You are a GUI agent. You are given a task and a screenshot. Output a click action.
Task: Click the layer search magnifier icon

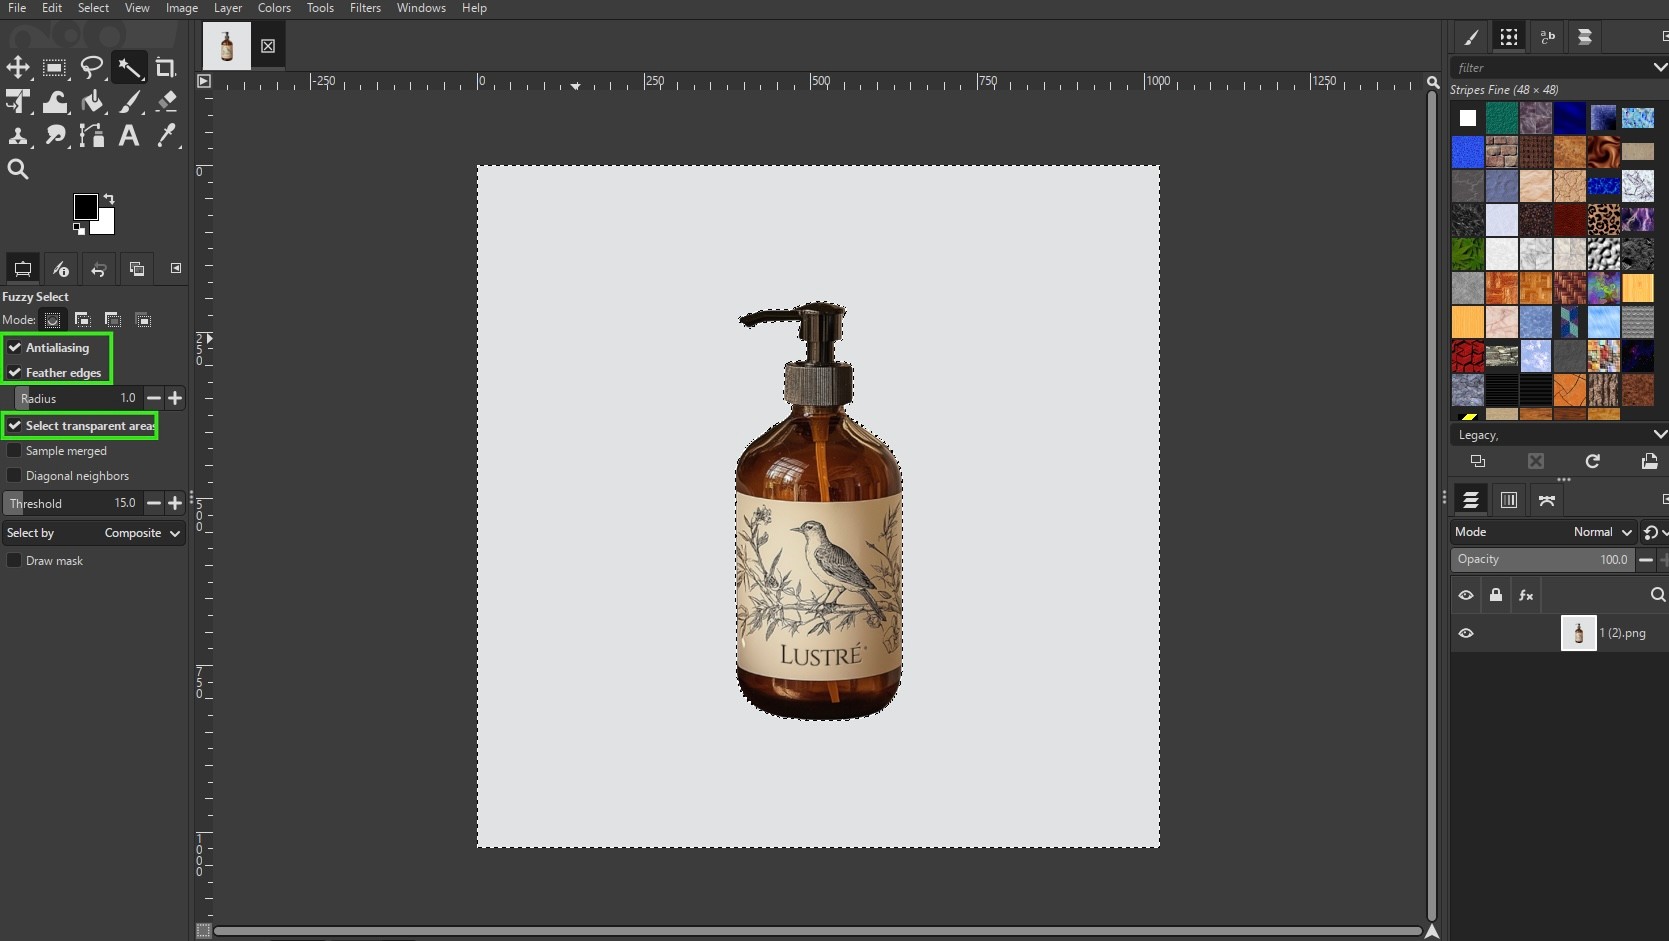1657,595
